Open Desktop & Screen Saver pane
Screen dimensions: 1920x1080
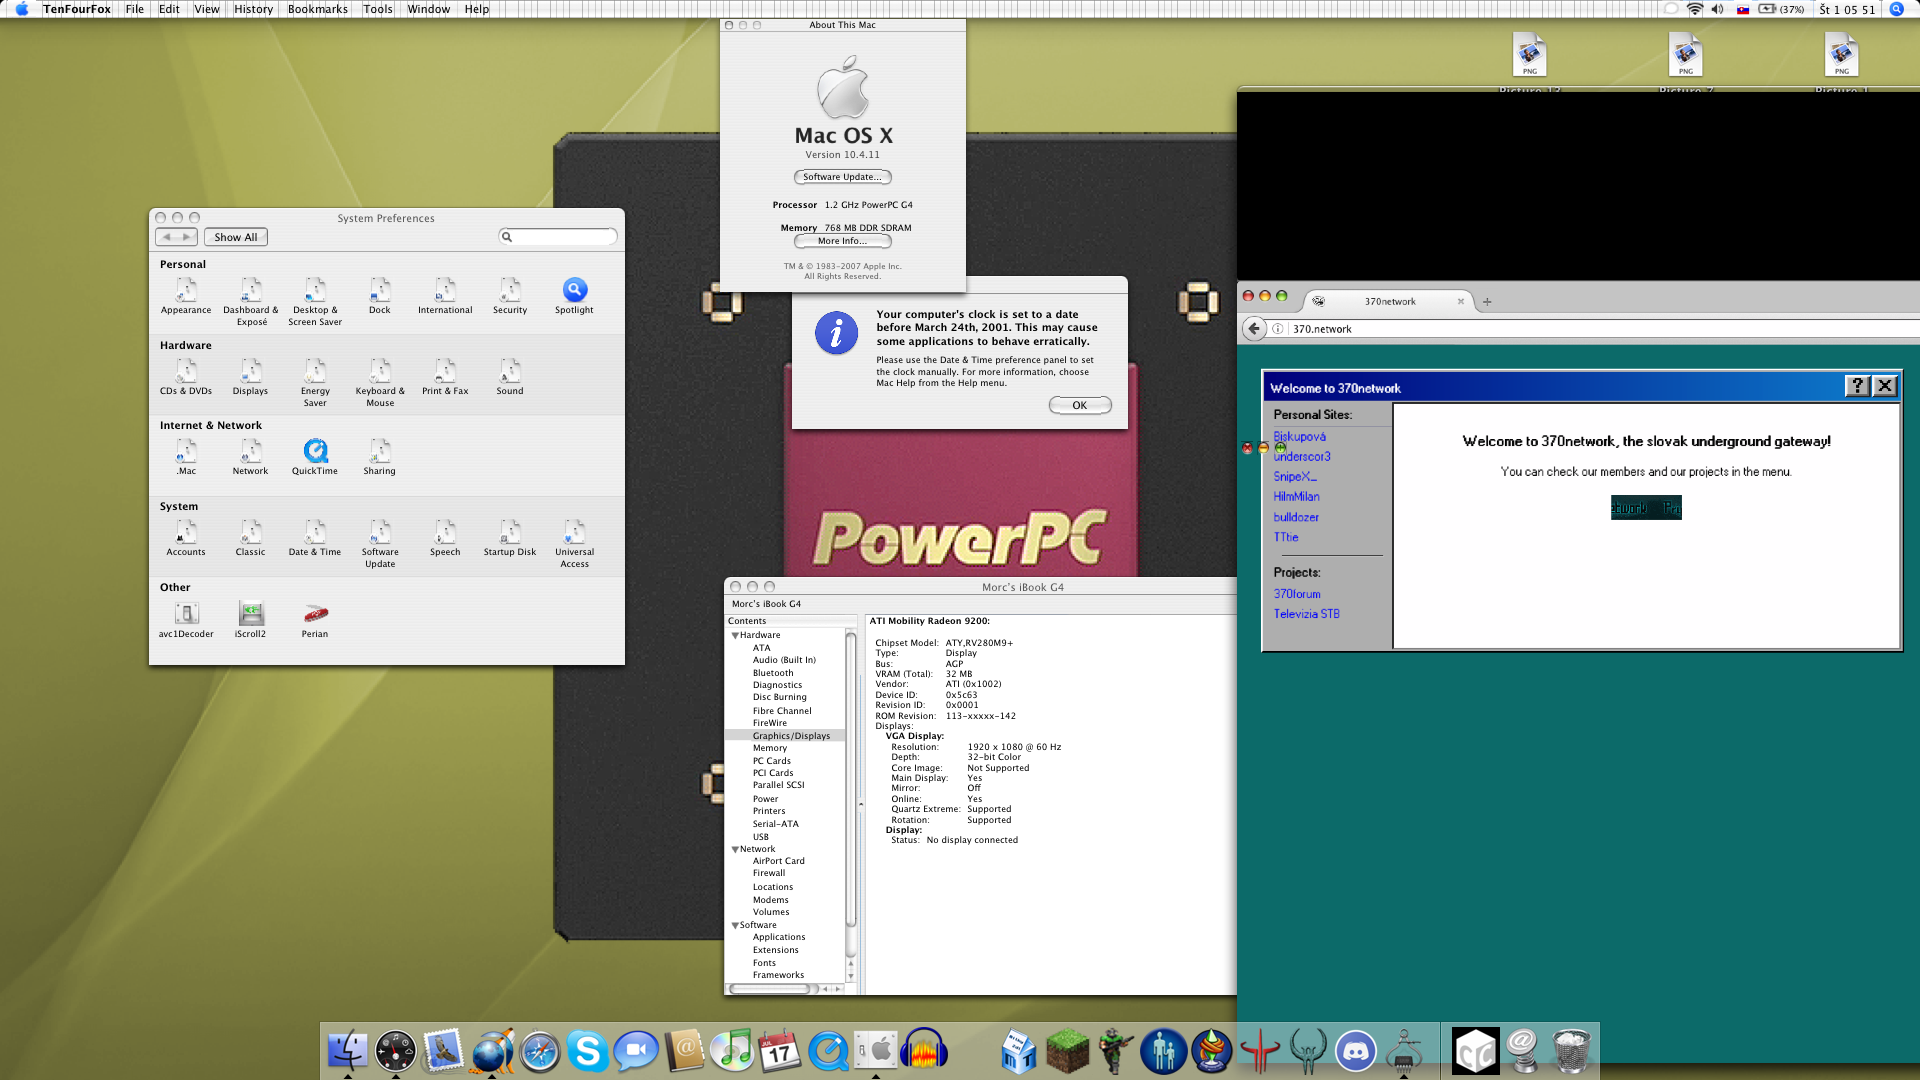(315, 301)
